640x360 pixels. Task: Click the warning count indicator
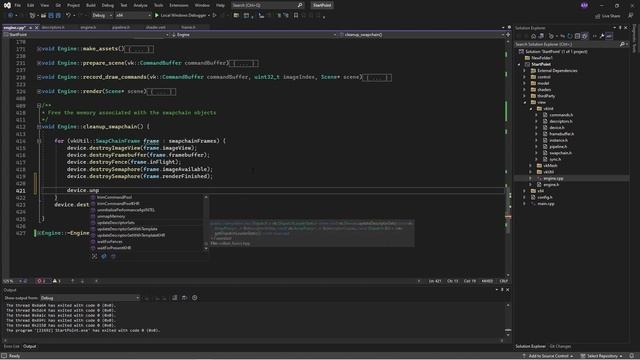pos(57,281)
